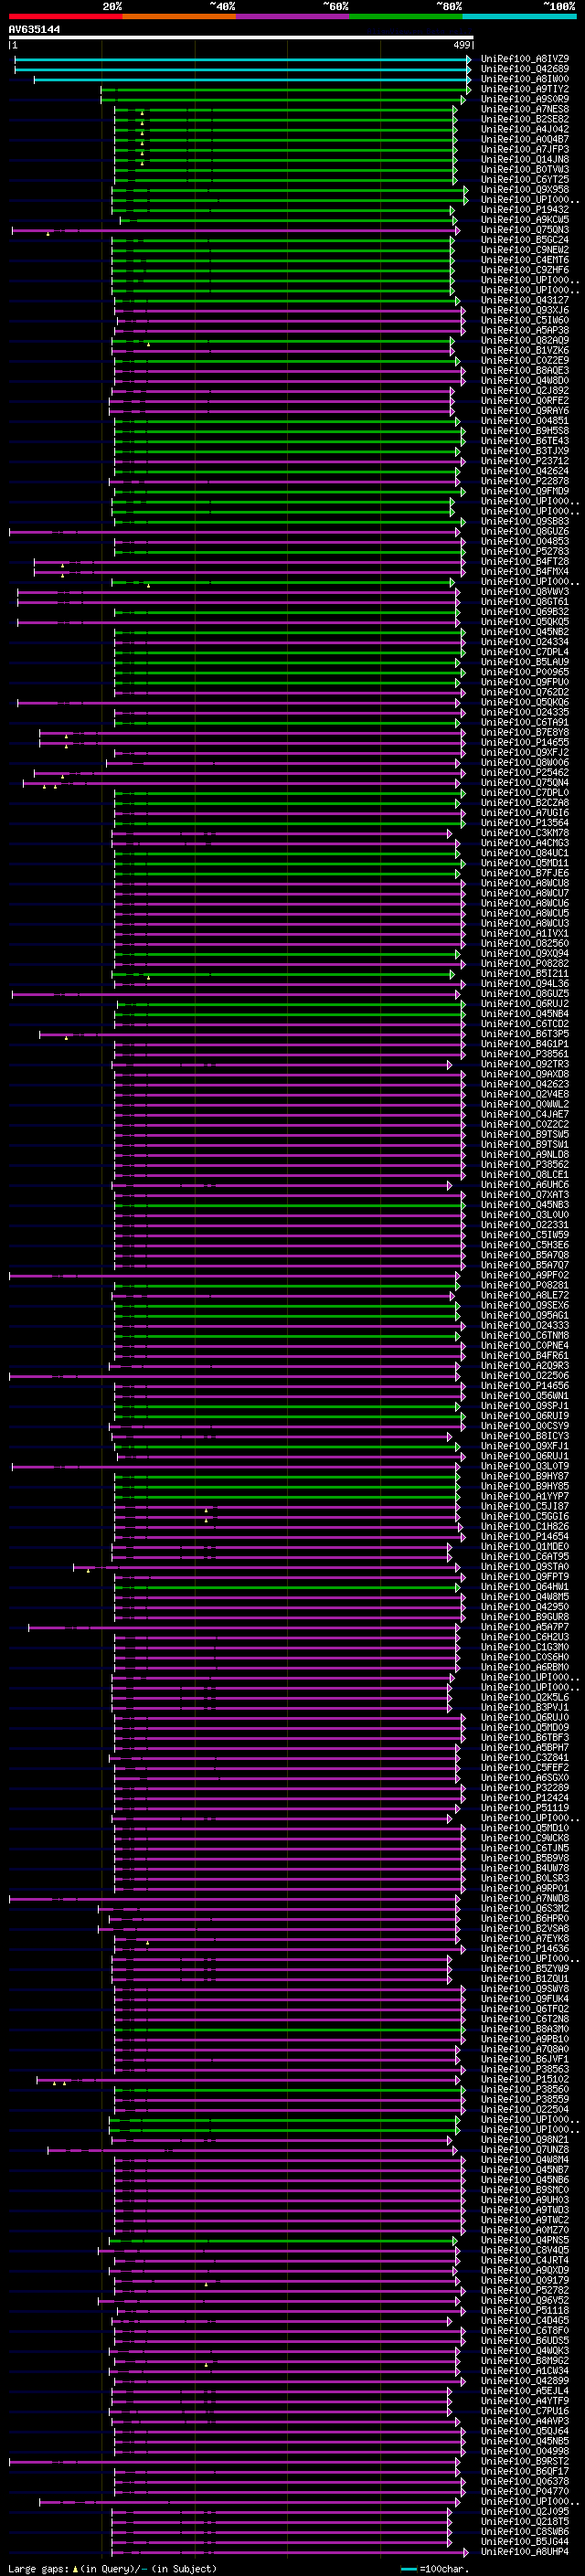Select the UniRef100_A9NLD8 label

click(525, 1155)
